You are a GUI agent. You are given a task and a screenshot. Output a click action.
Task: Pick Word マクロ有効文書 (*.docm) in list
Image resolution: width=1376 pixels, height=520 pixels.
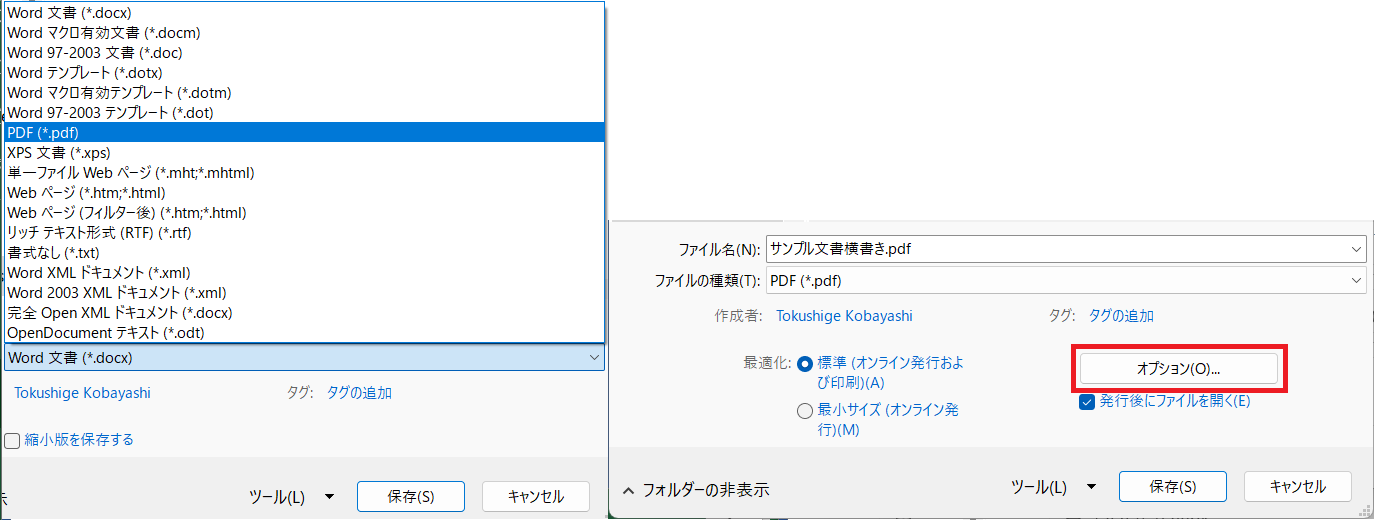103,32
